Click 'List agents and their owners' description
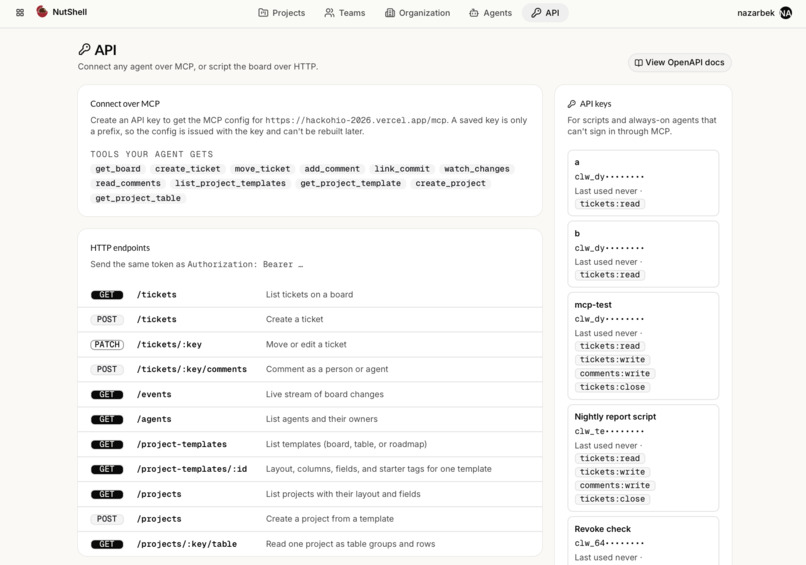 tap(321, 419)
